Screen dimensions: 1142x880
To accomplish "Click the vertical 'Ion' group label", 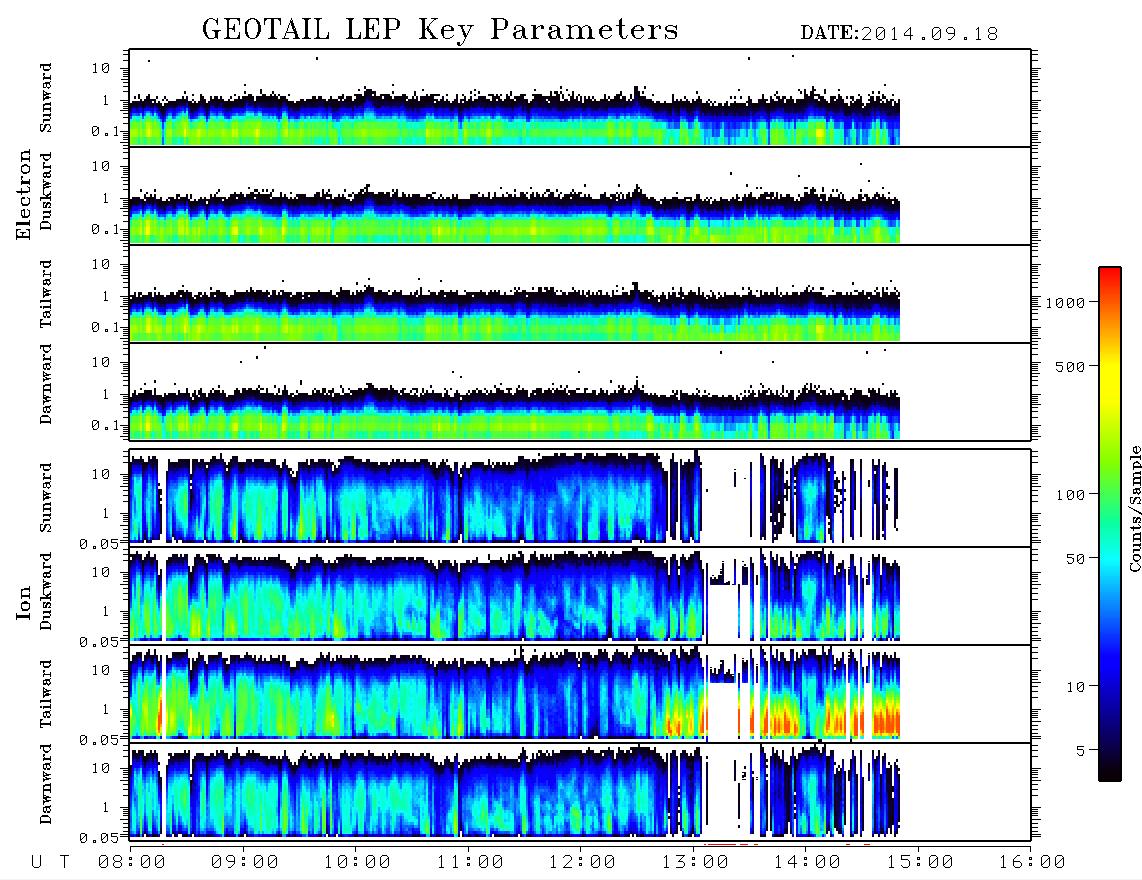I will [x=24, y=603].
